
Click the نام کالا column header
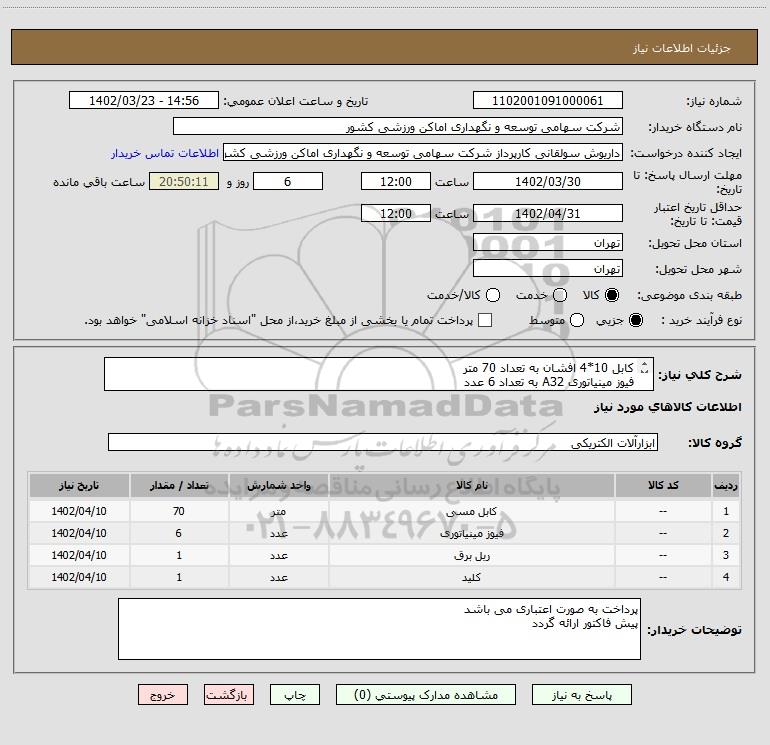(471, 485)
